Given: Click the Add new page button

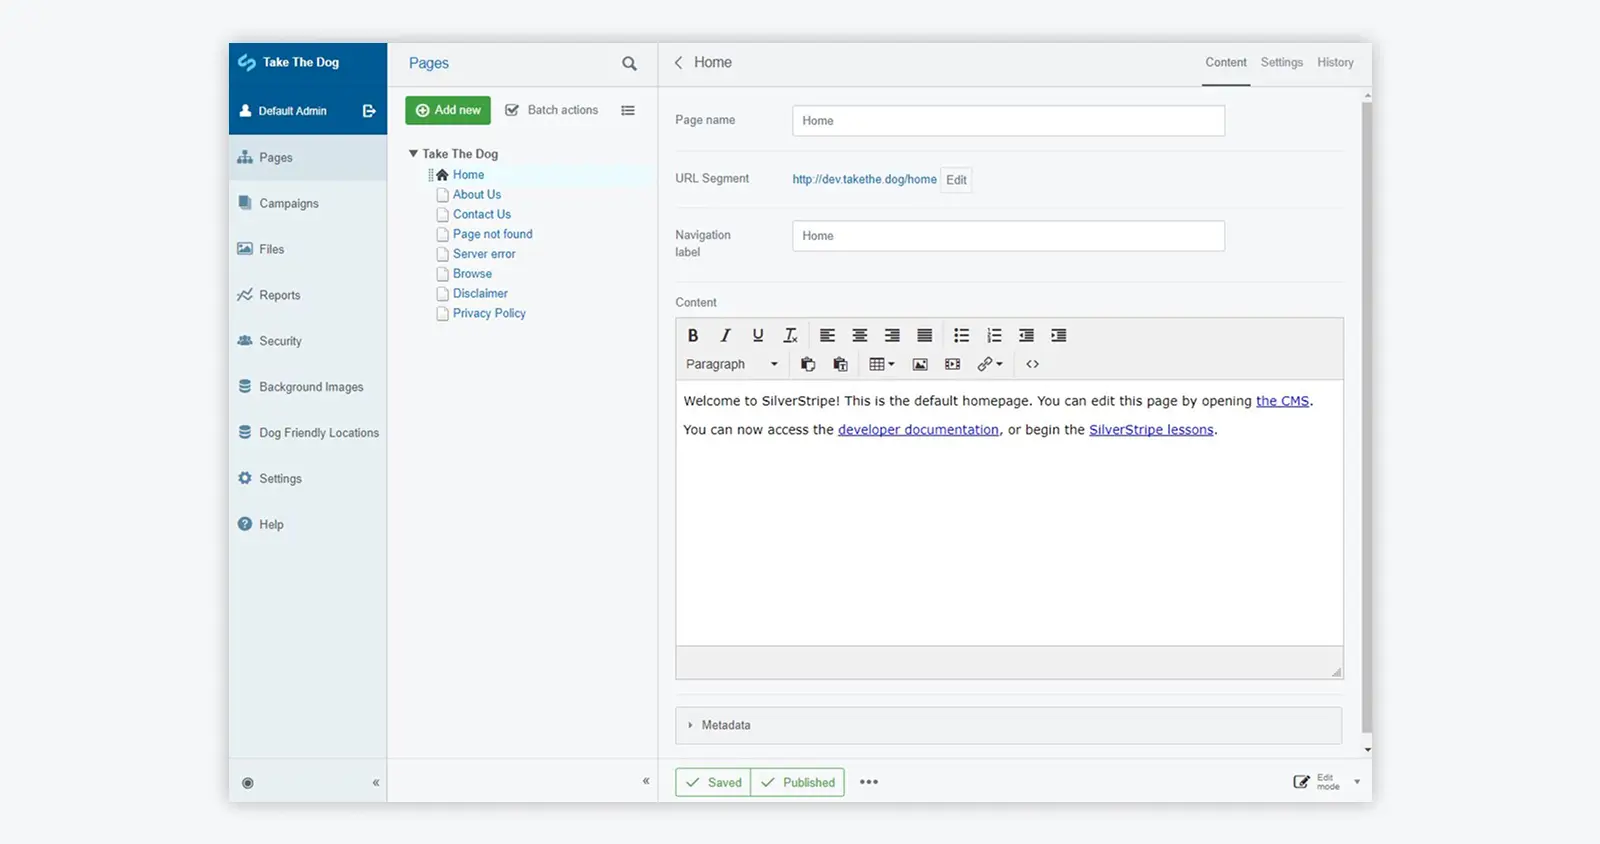Looking at the screenshot, I should coord(448,110).
